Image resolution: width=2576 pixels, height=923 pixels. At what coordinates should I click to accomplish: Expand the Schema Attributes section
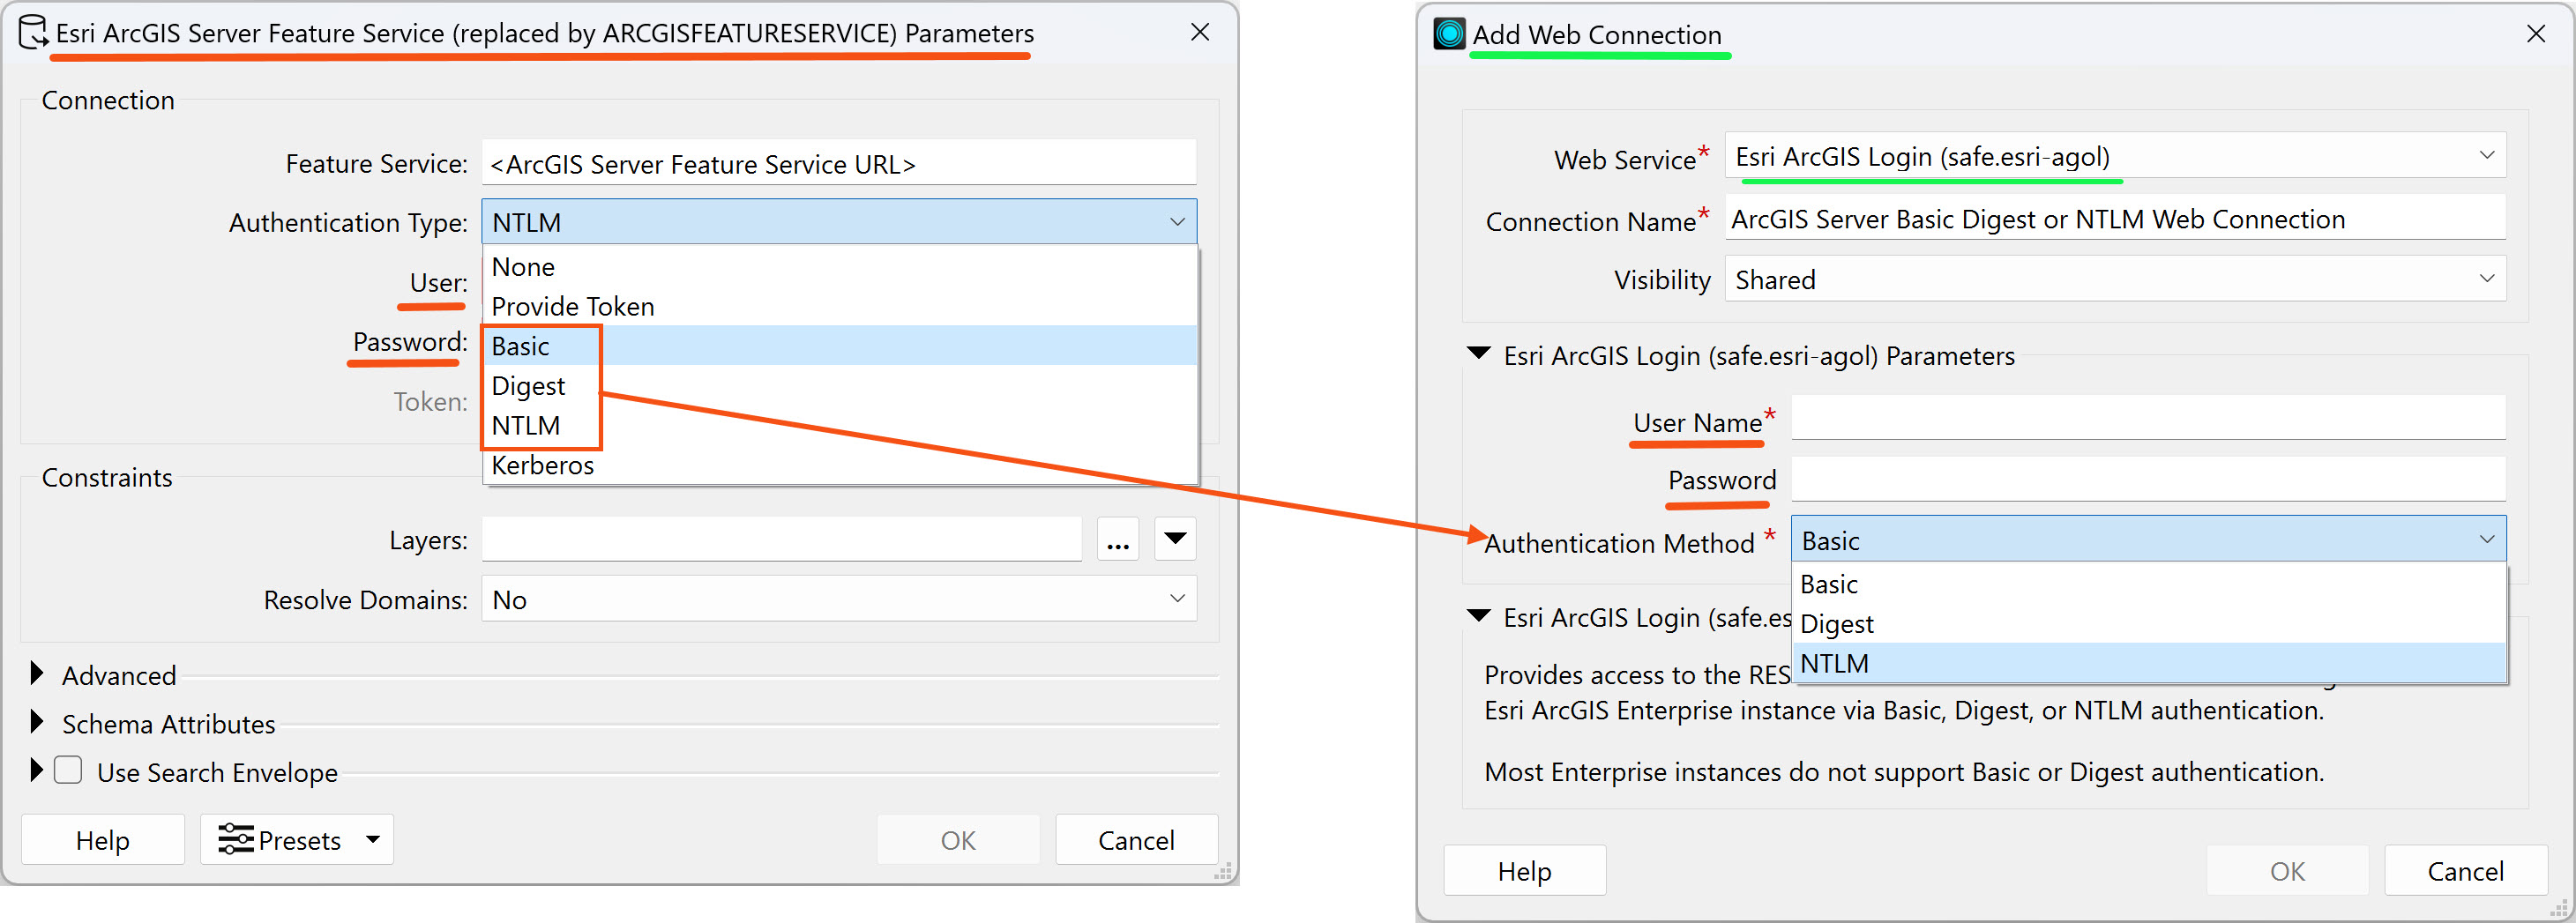(x=37, y=722)
